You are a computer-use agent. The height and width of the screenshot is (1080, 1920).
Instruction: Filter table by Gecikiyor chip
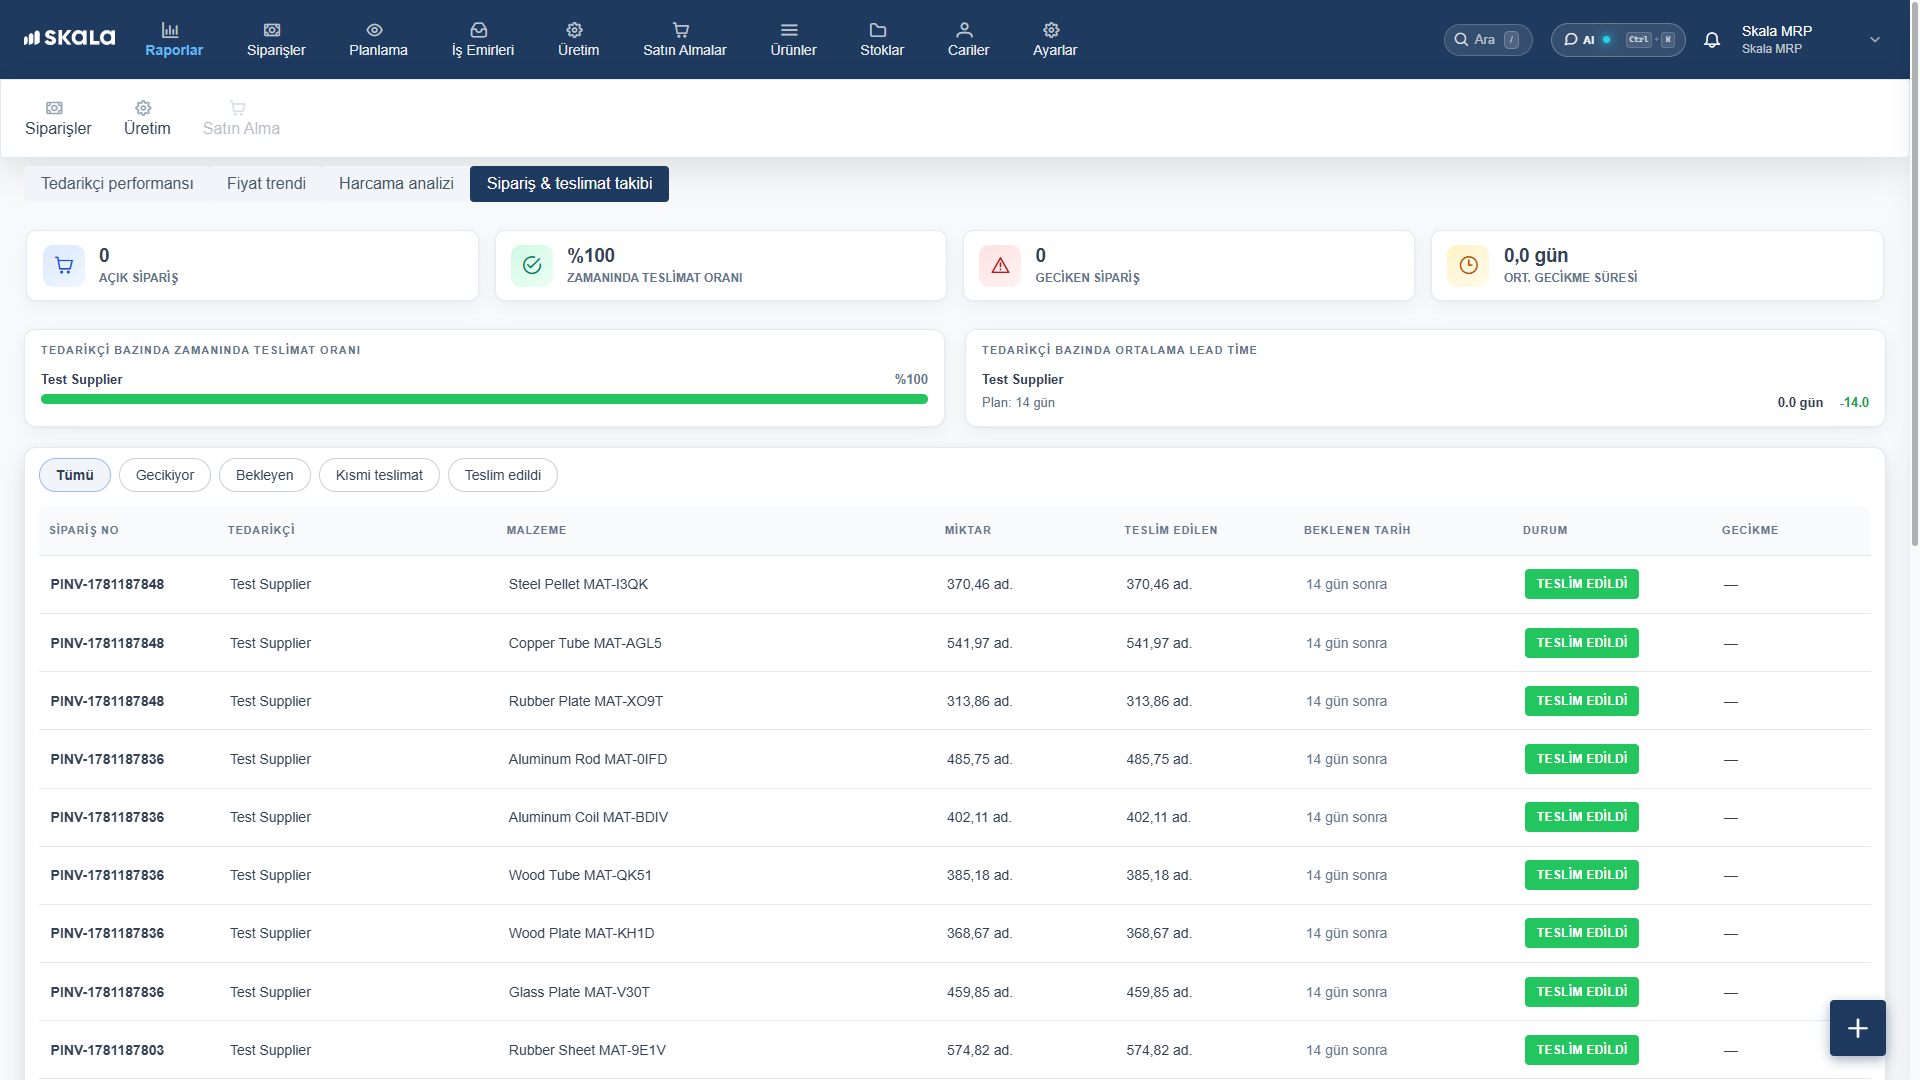(165, 475)
